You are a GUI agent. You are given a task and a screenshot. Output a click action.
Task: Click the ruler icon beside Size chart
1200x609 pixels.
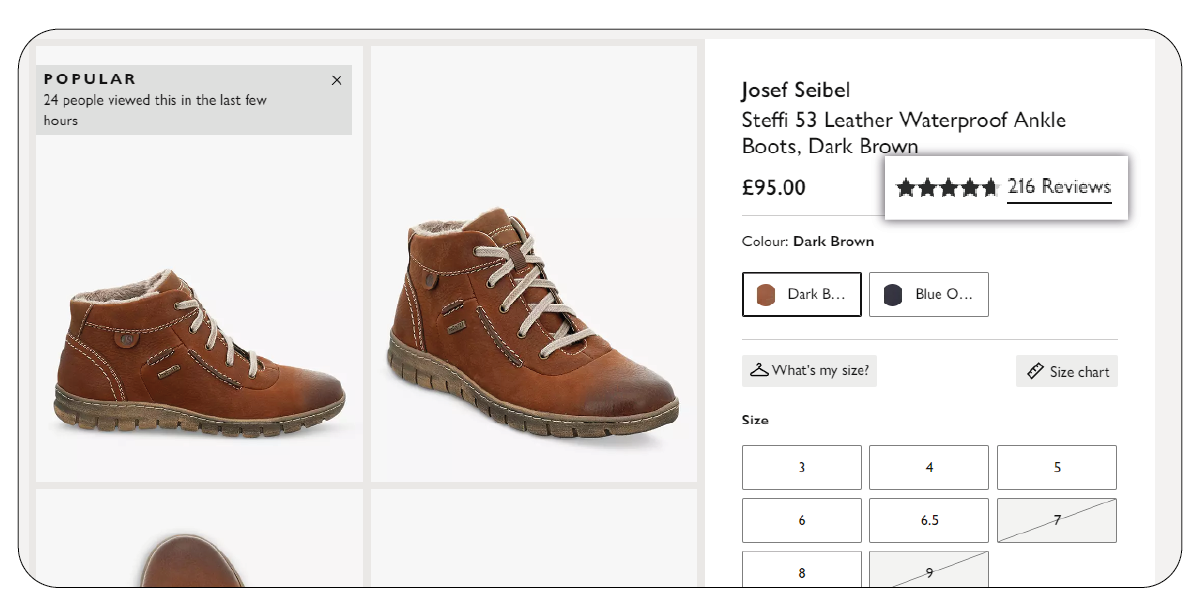pyautogui.click(x=1035, y=371)
